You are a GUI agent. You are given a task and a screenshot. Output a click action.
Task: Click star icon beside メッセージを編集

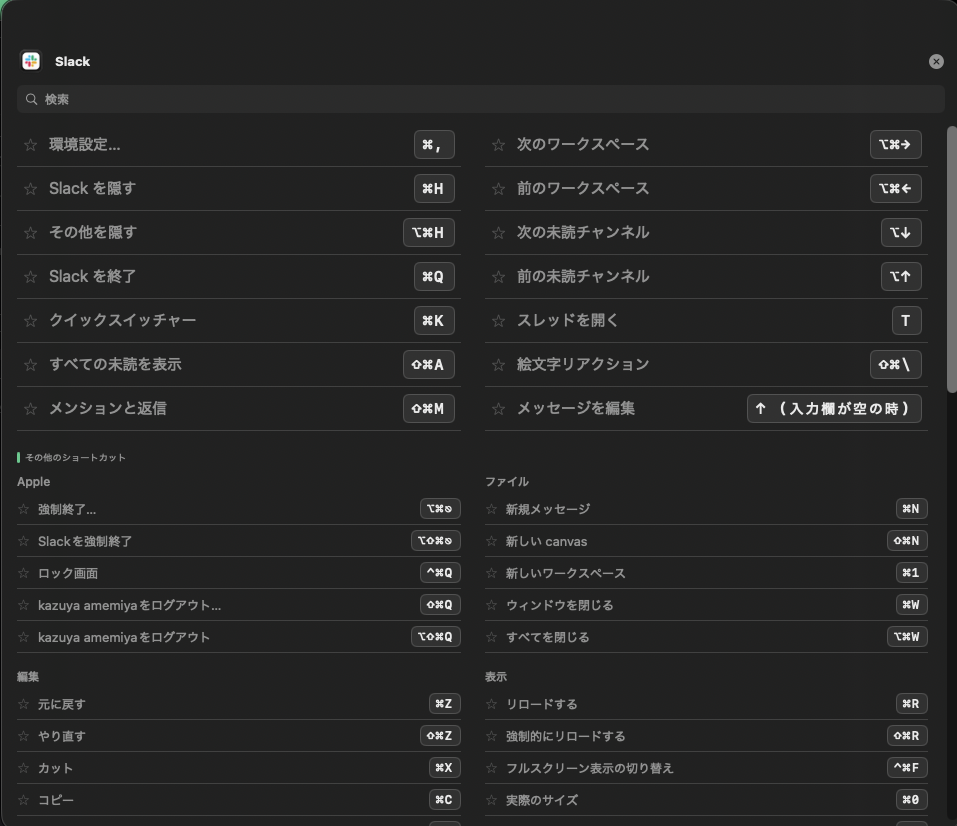click(x=499, y=408)
